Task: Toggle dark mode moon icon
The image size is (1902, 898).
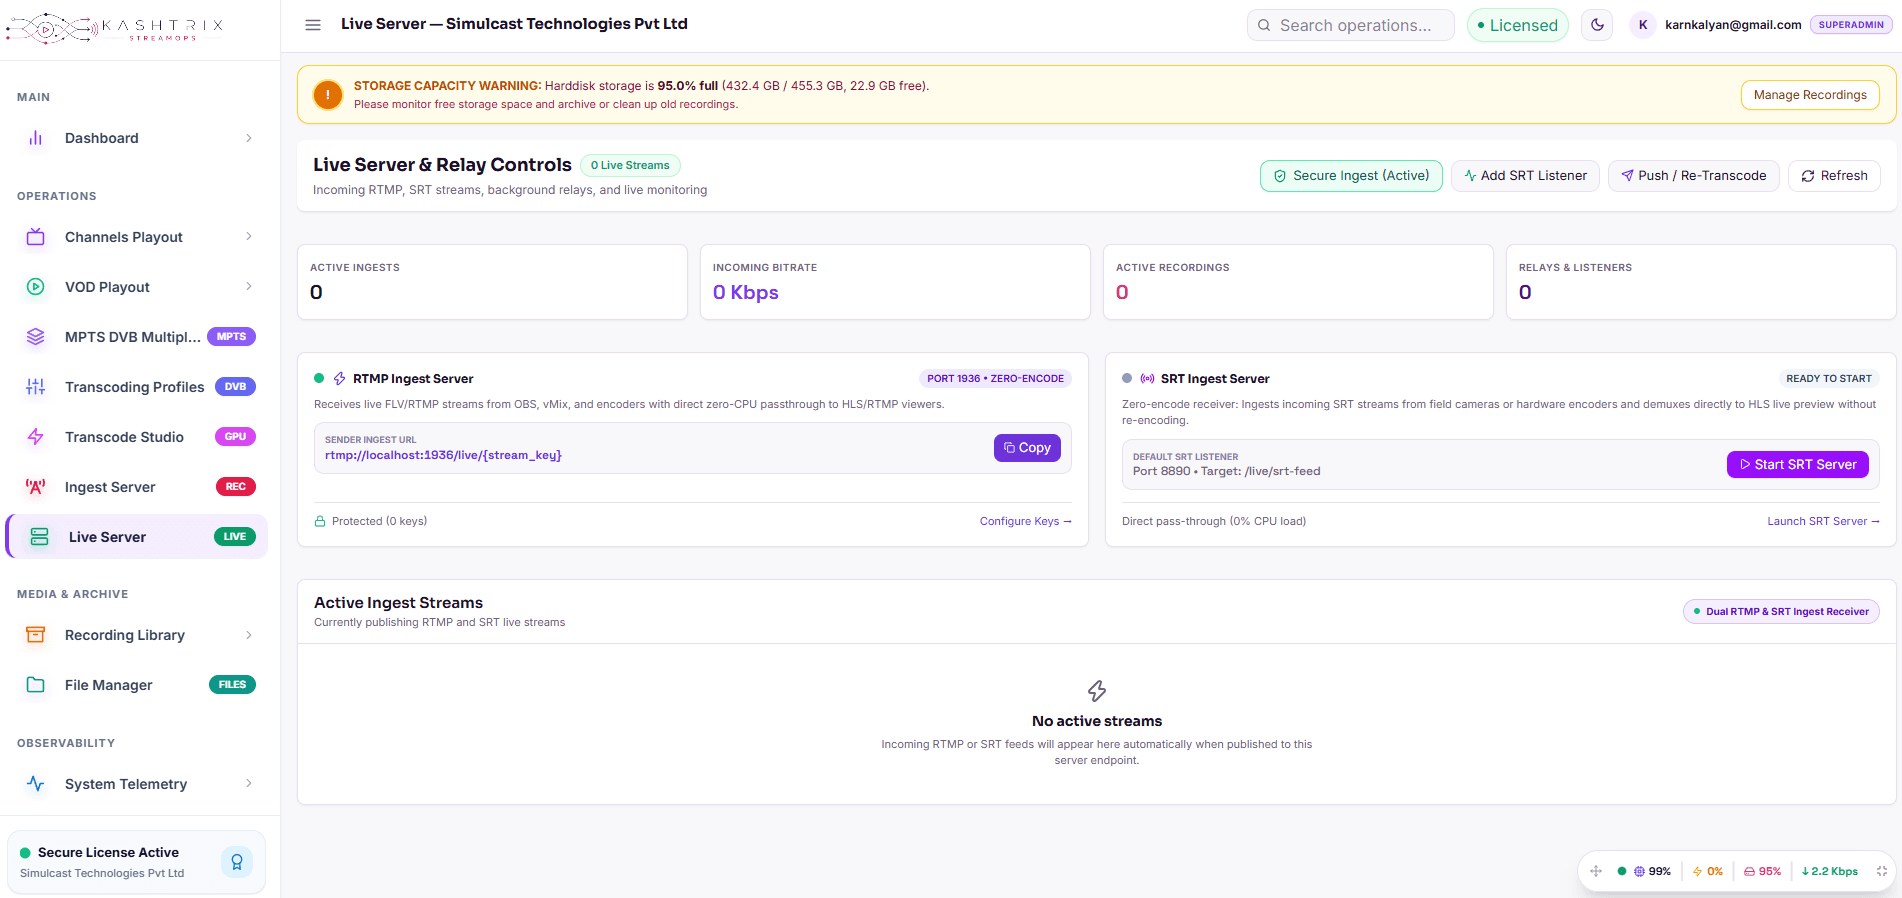Action: tap(1597, 25)
